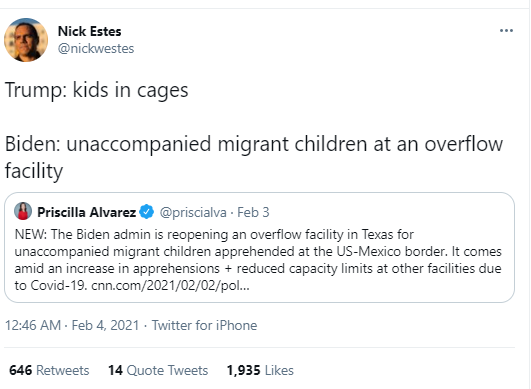Open Priscilla Alvarez name in quoted tweet

(x=86, y=212)
